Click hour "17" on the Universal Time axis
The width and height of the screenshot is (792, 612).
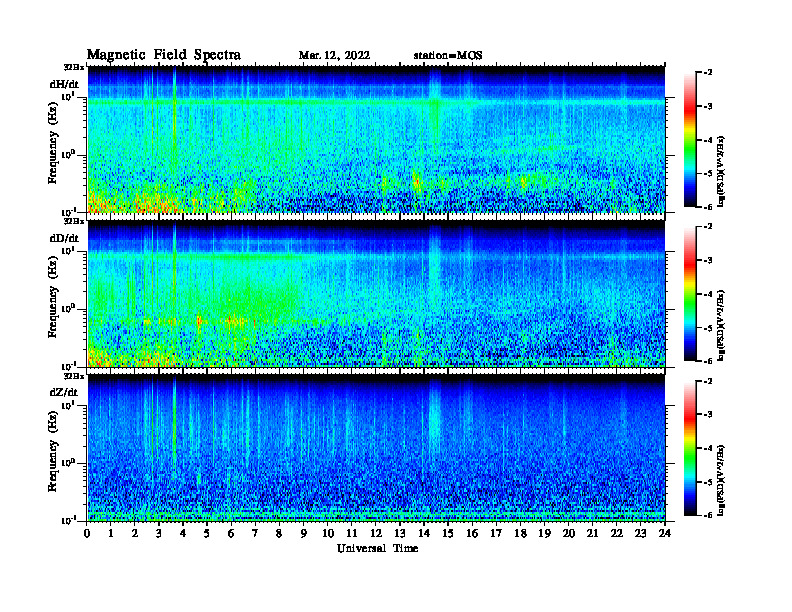[496, 534]
